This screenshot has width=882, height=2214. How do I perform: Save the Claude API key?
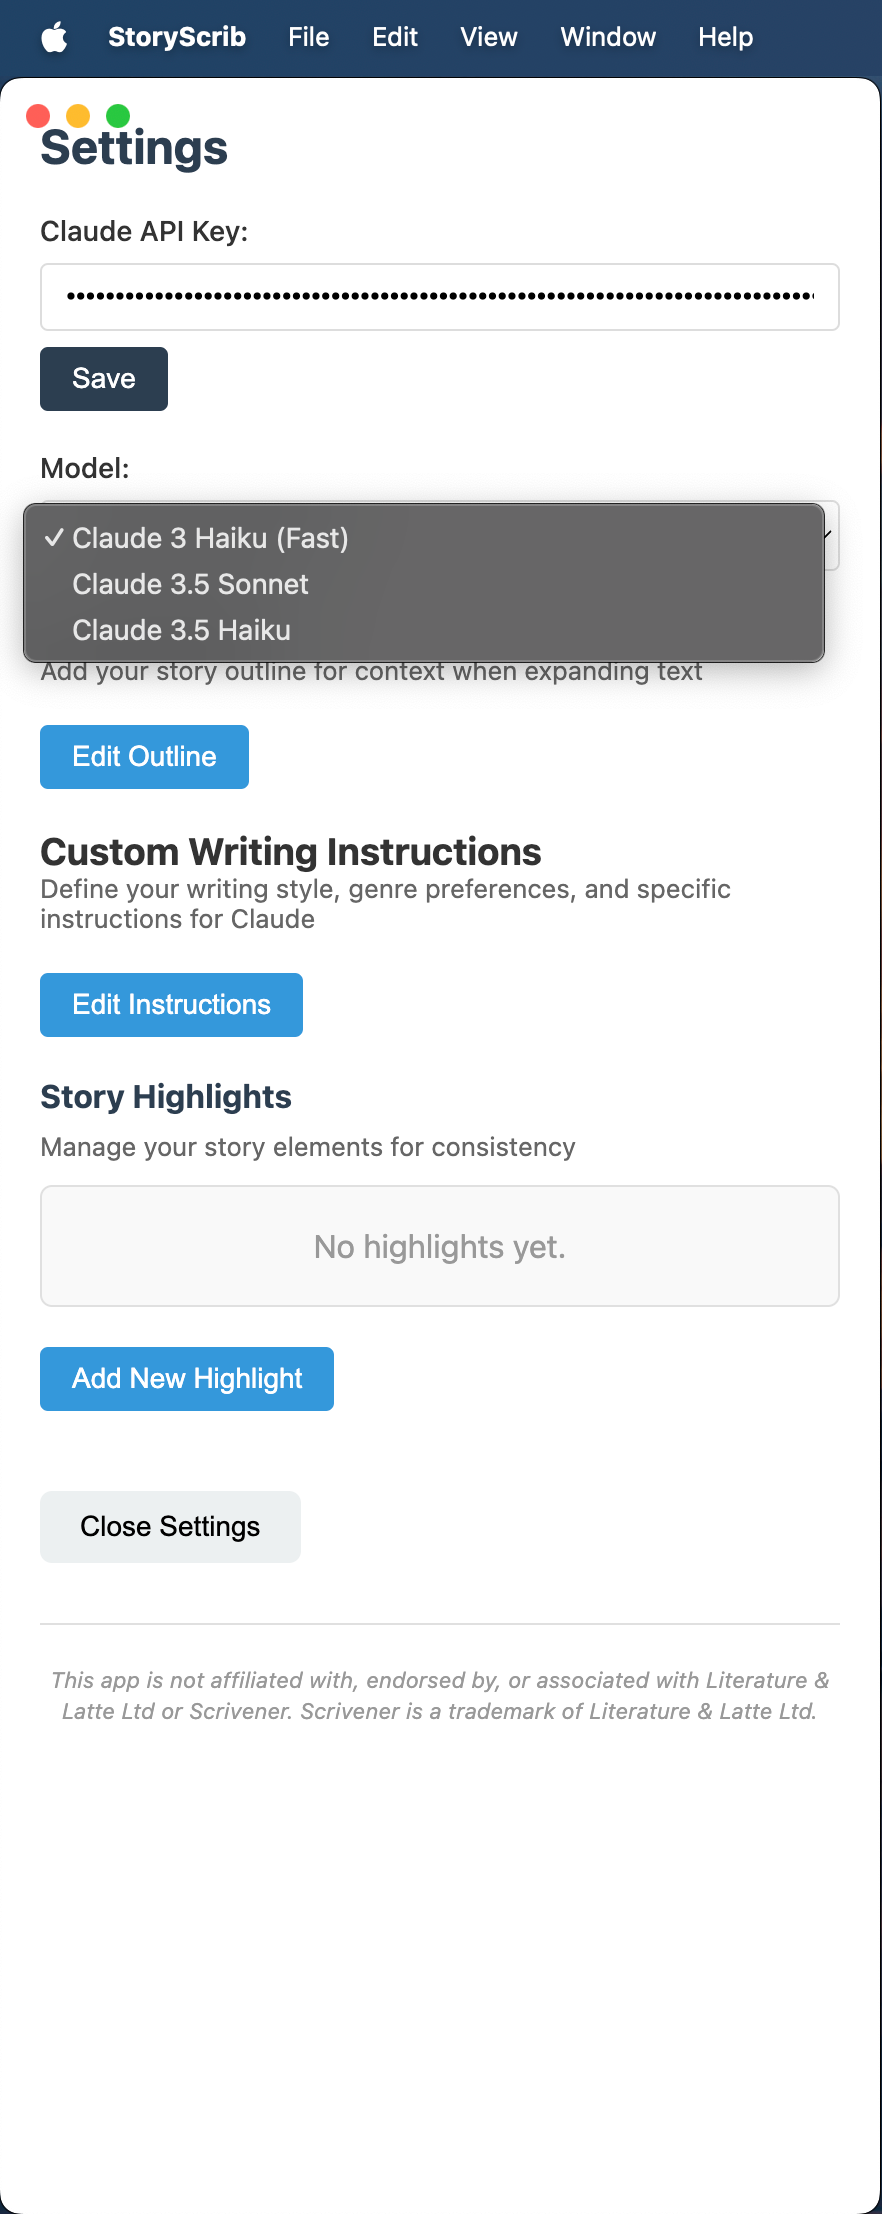click(x=104, y=379)
